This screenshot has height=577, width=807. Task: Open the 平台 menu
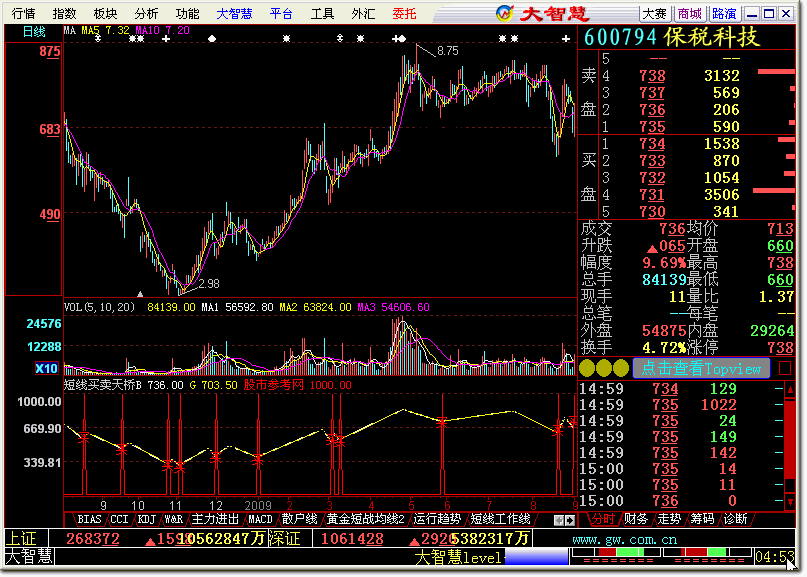pyautogui.click(x=281, y=13)
